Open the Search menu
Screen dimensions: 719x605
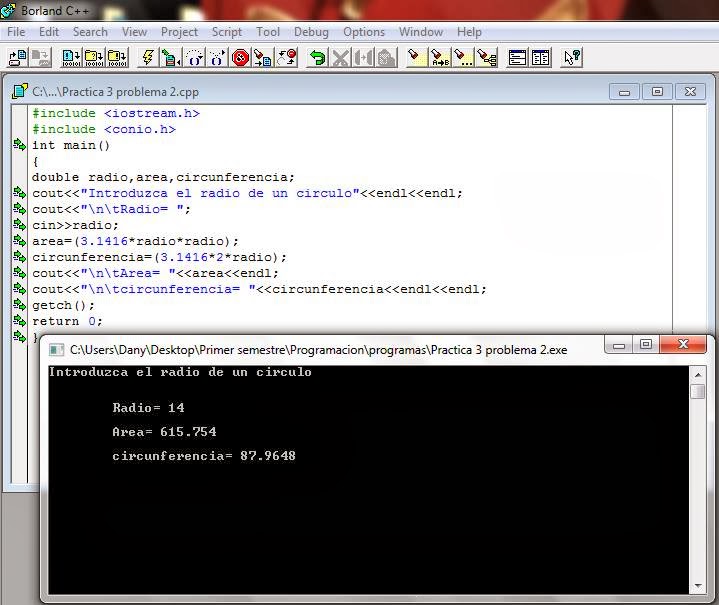(90, 32)
